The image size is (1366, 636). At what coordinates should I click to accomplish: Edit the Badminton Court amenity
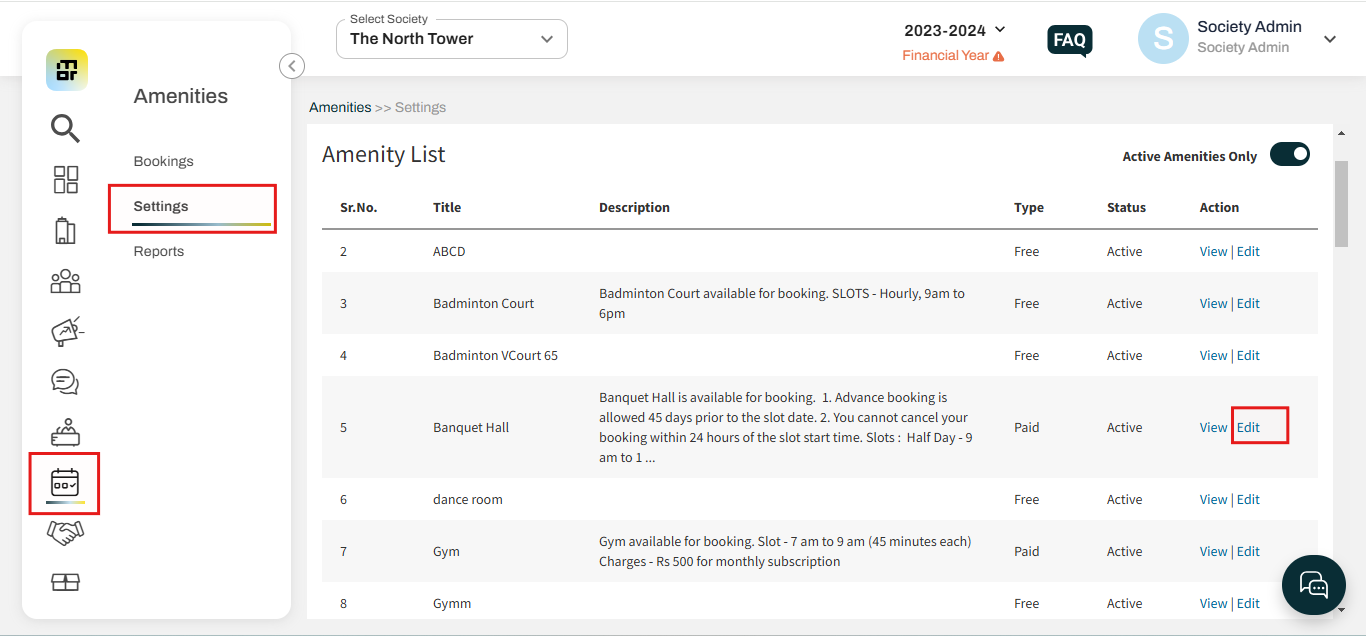[1248, 303]
